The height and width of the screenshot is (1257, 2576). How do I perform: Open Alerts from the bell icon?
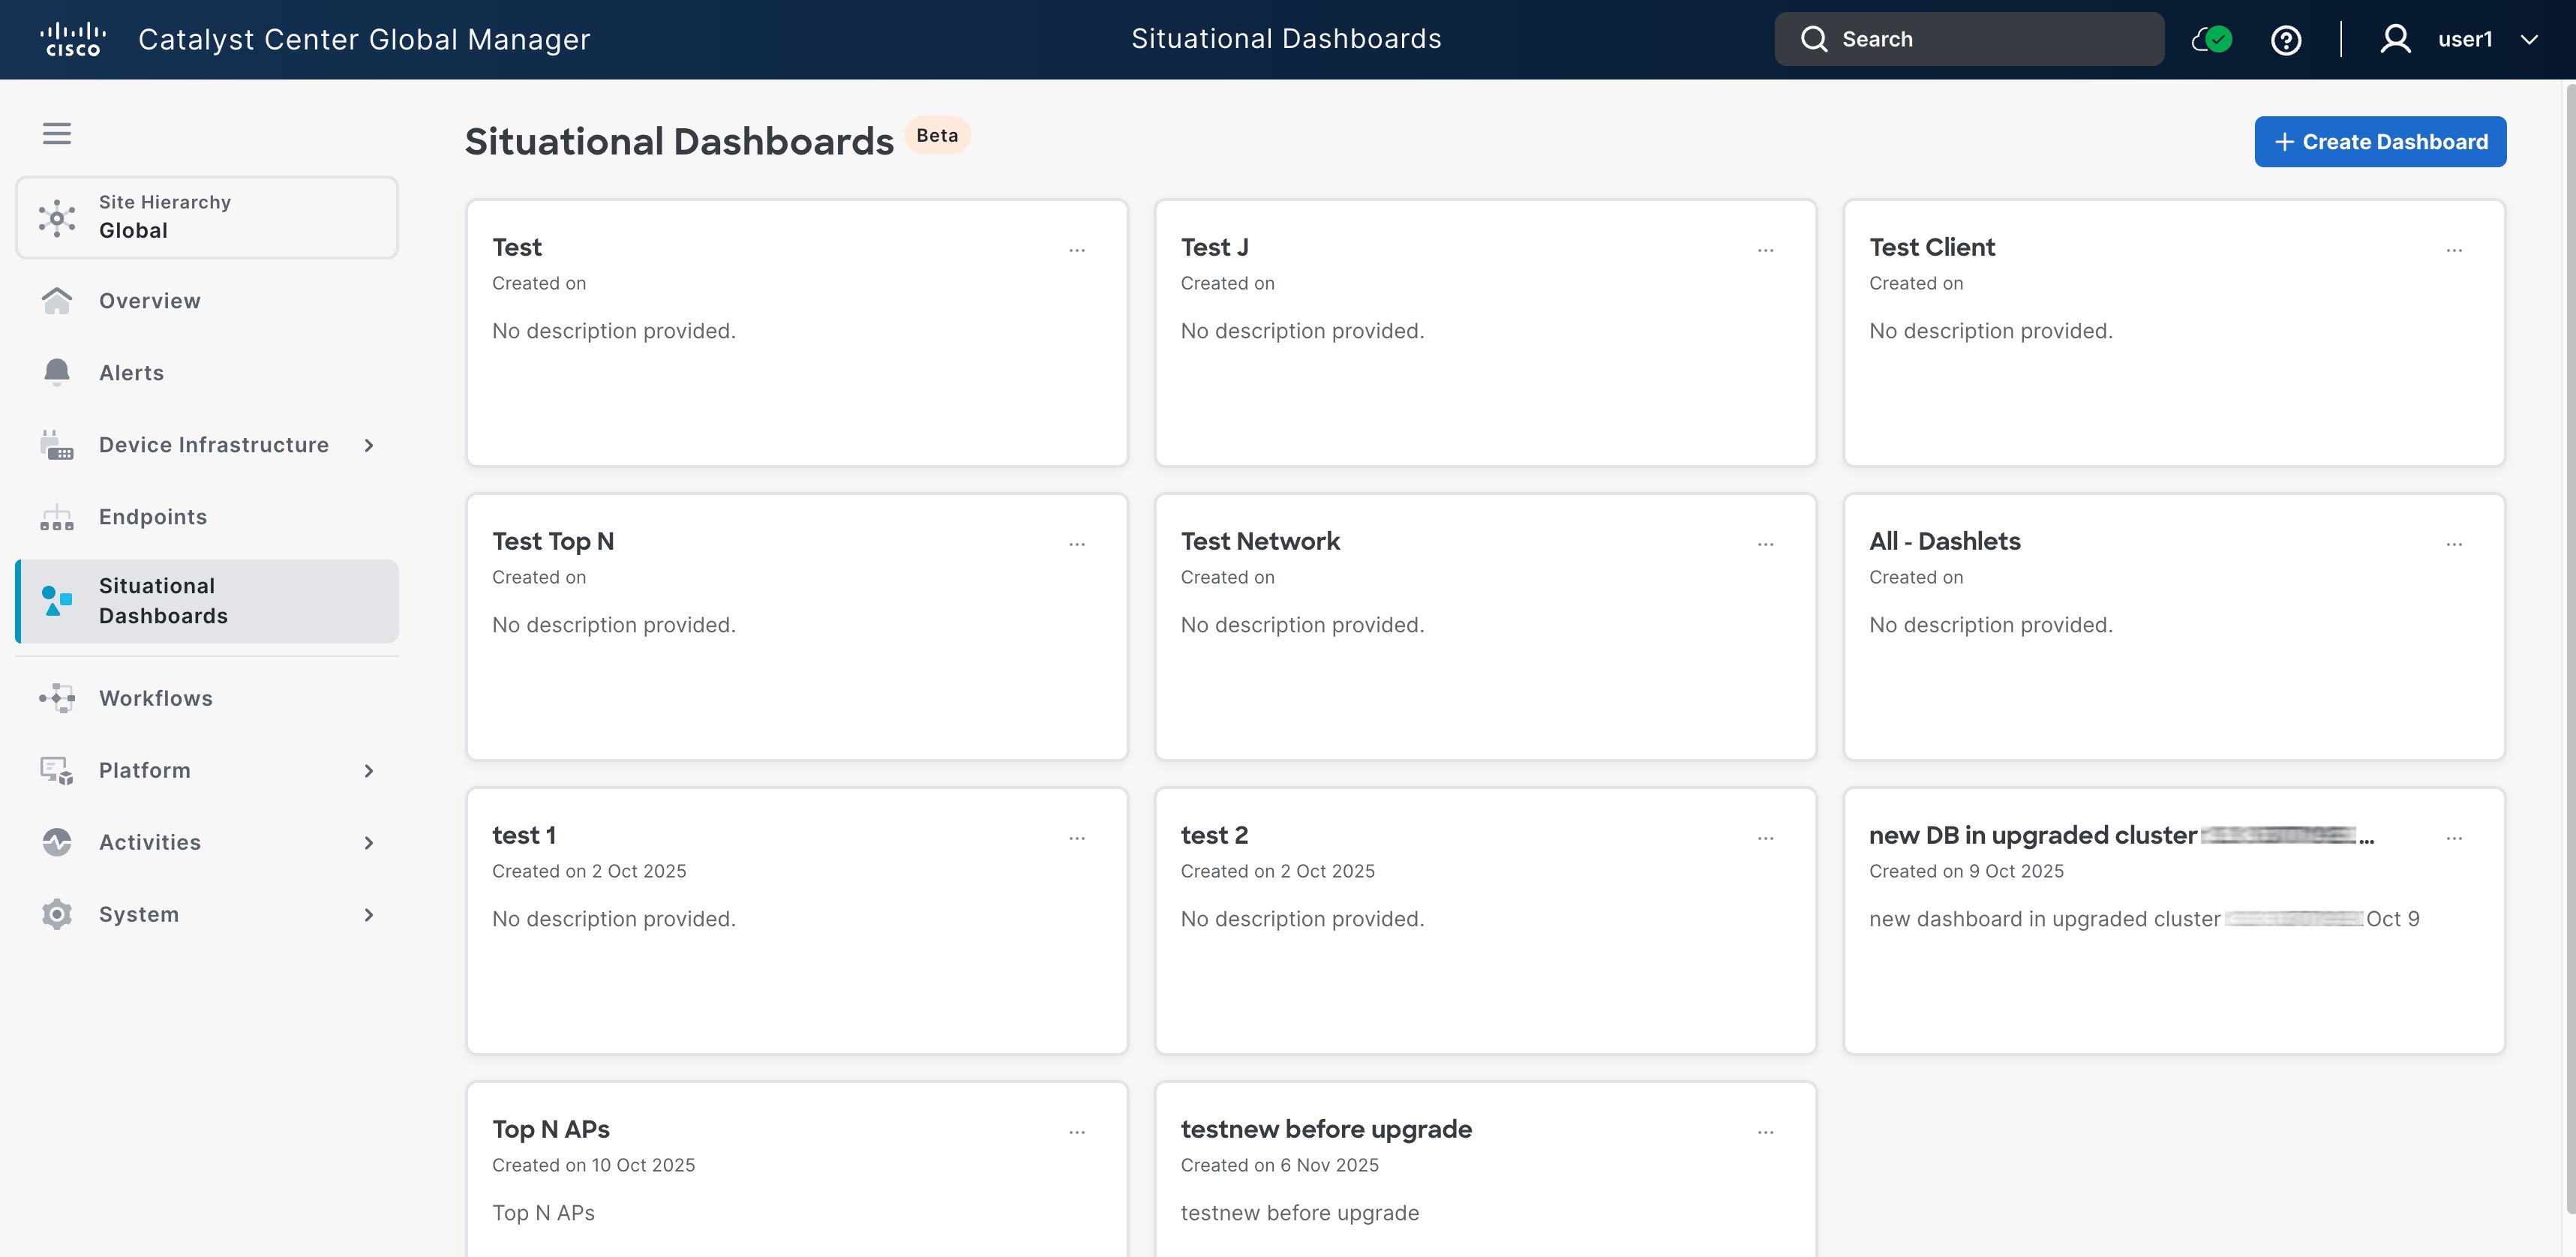click(57, 372)
